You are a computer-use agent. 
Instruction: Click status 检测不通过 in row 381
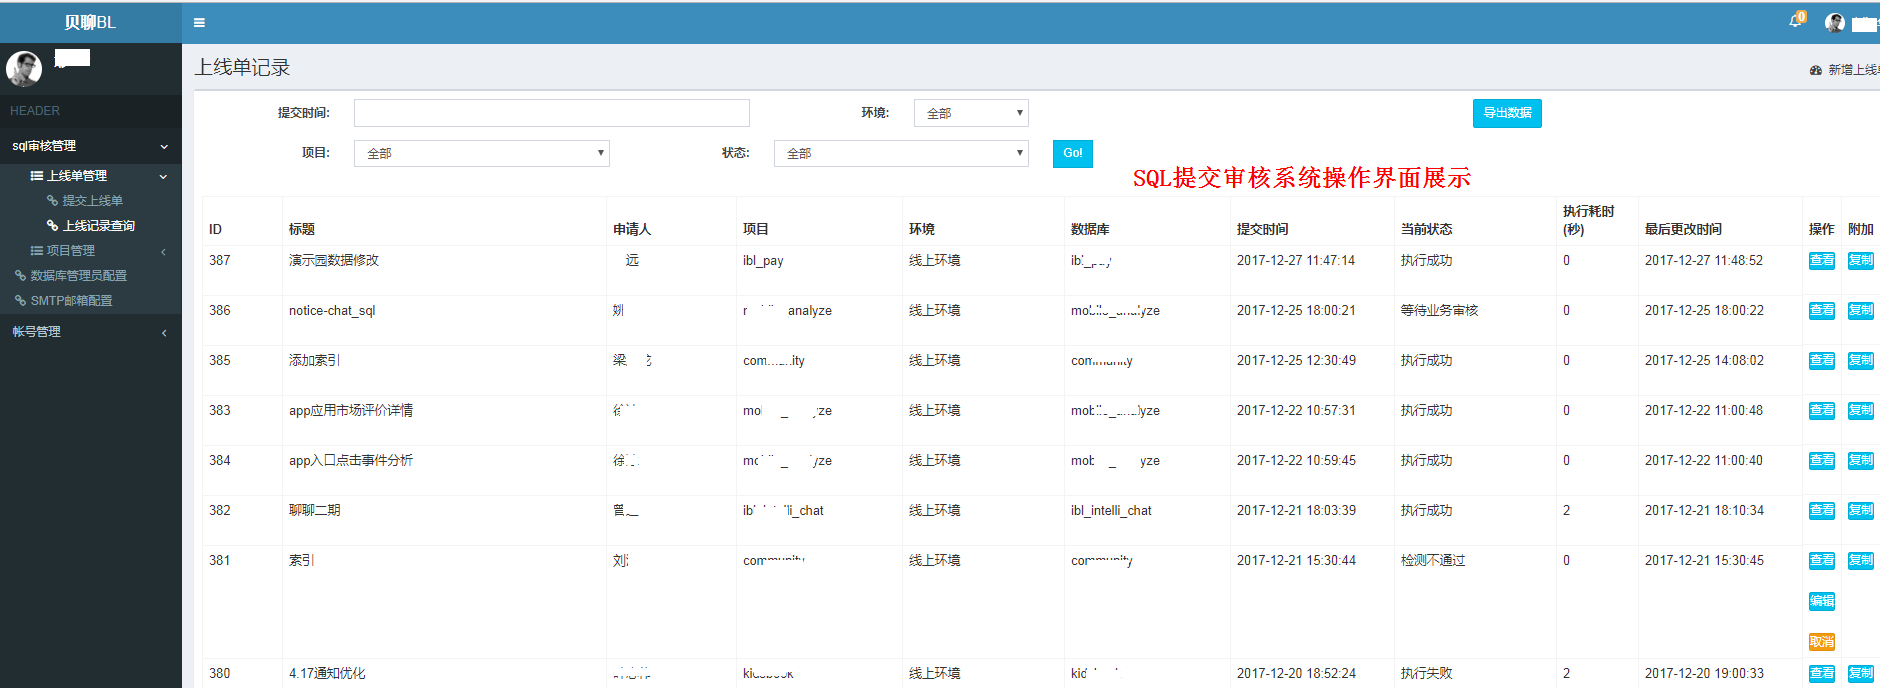1433,561
